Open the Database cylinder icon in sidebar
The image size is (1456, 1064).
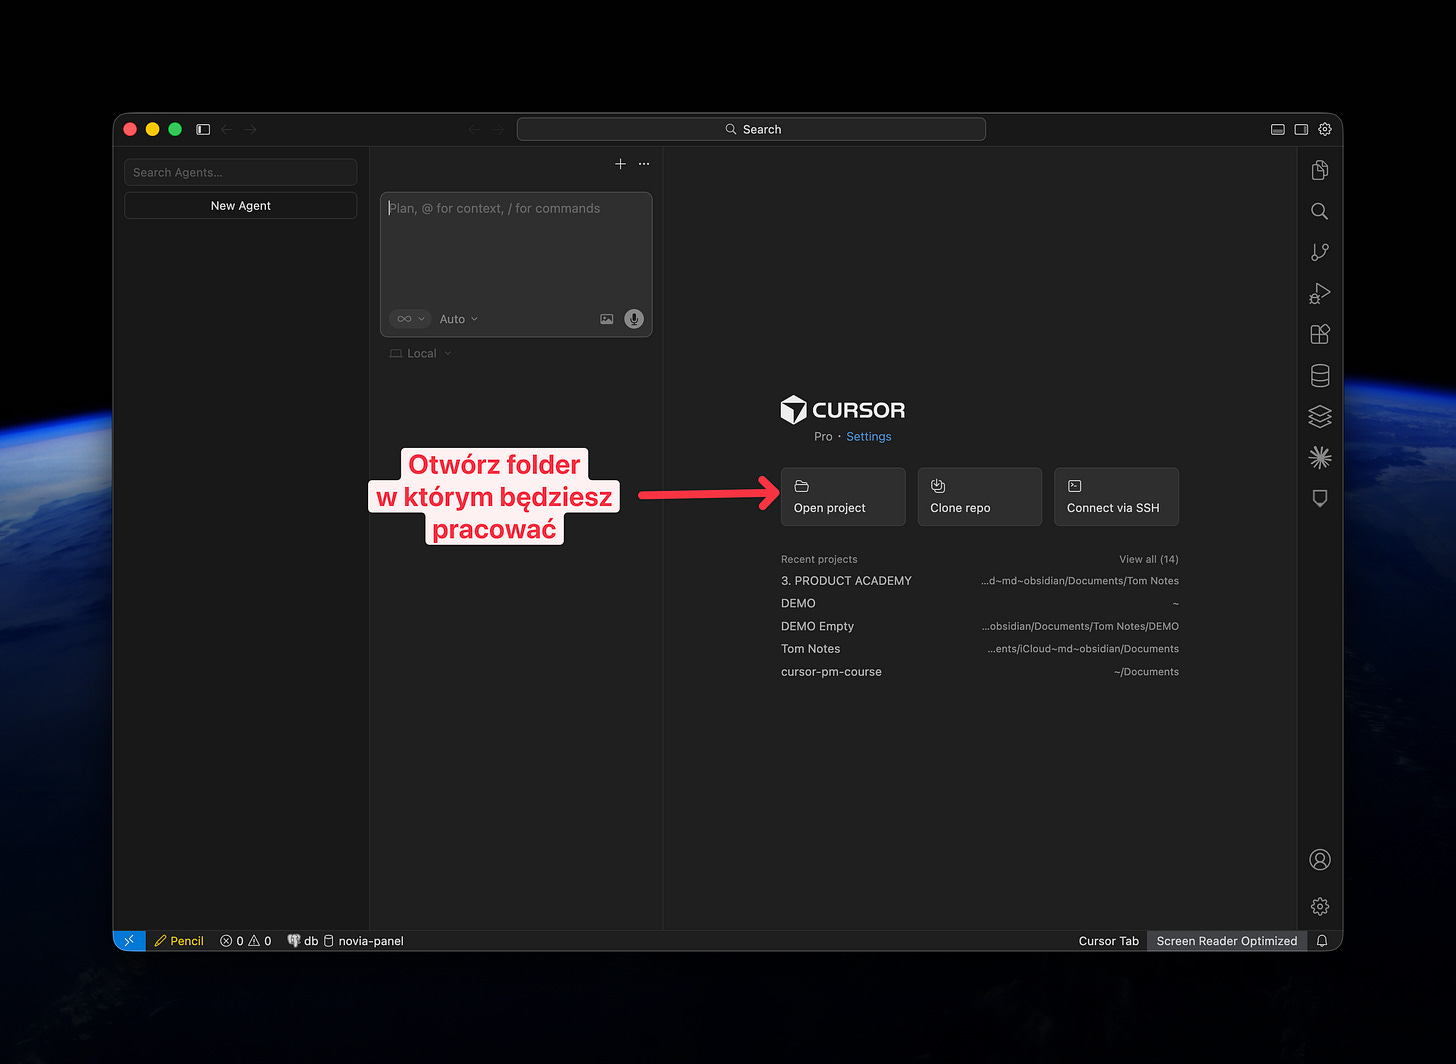tap(1320, 375)
